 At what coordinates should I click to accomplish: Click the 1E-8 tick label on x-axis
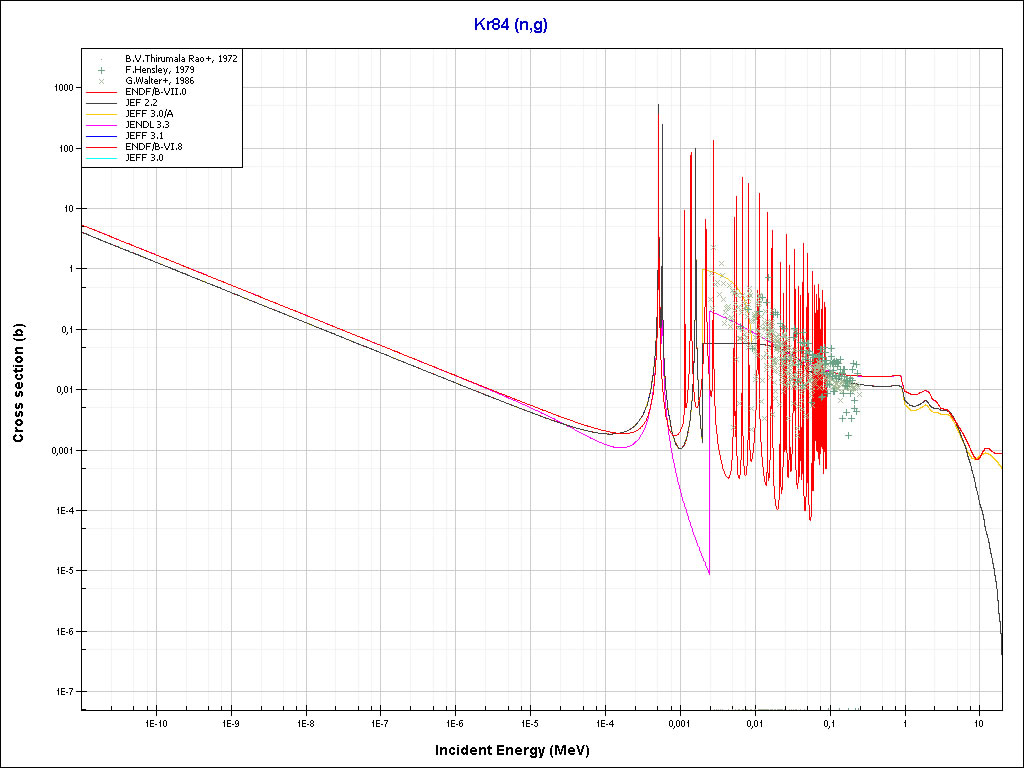(x=305, y=722)
